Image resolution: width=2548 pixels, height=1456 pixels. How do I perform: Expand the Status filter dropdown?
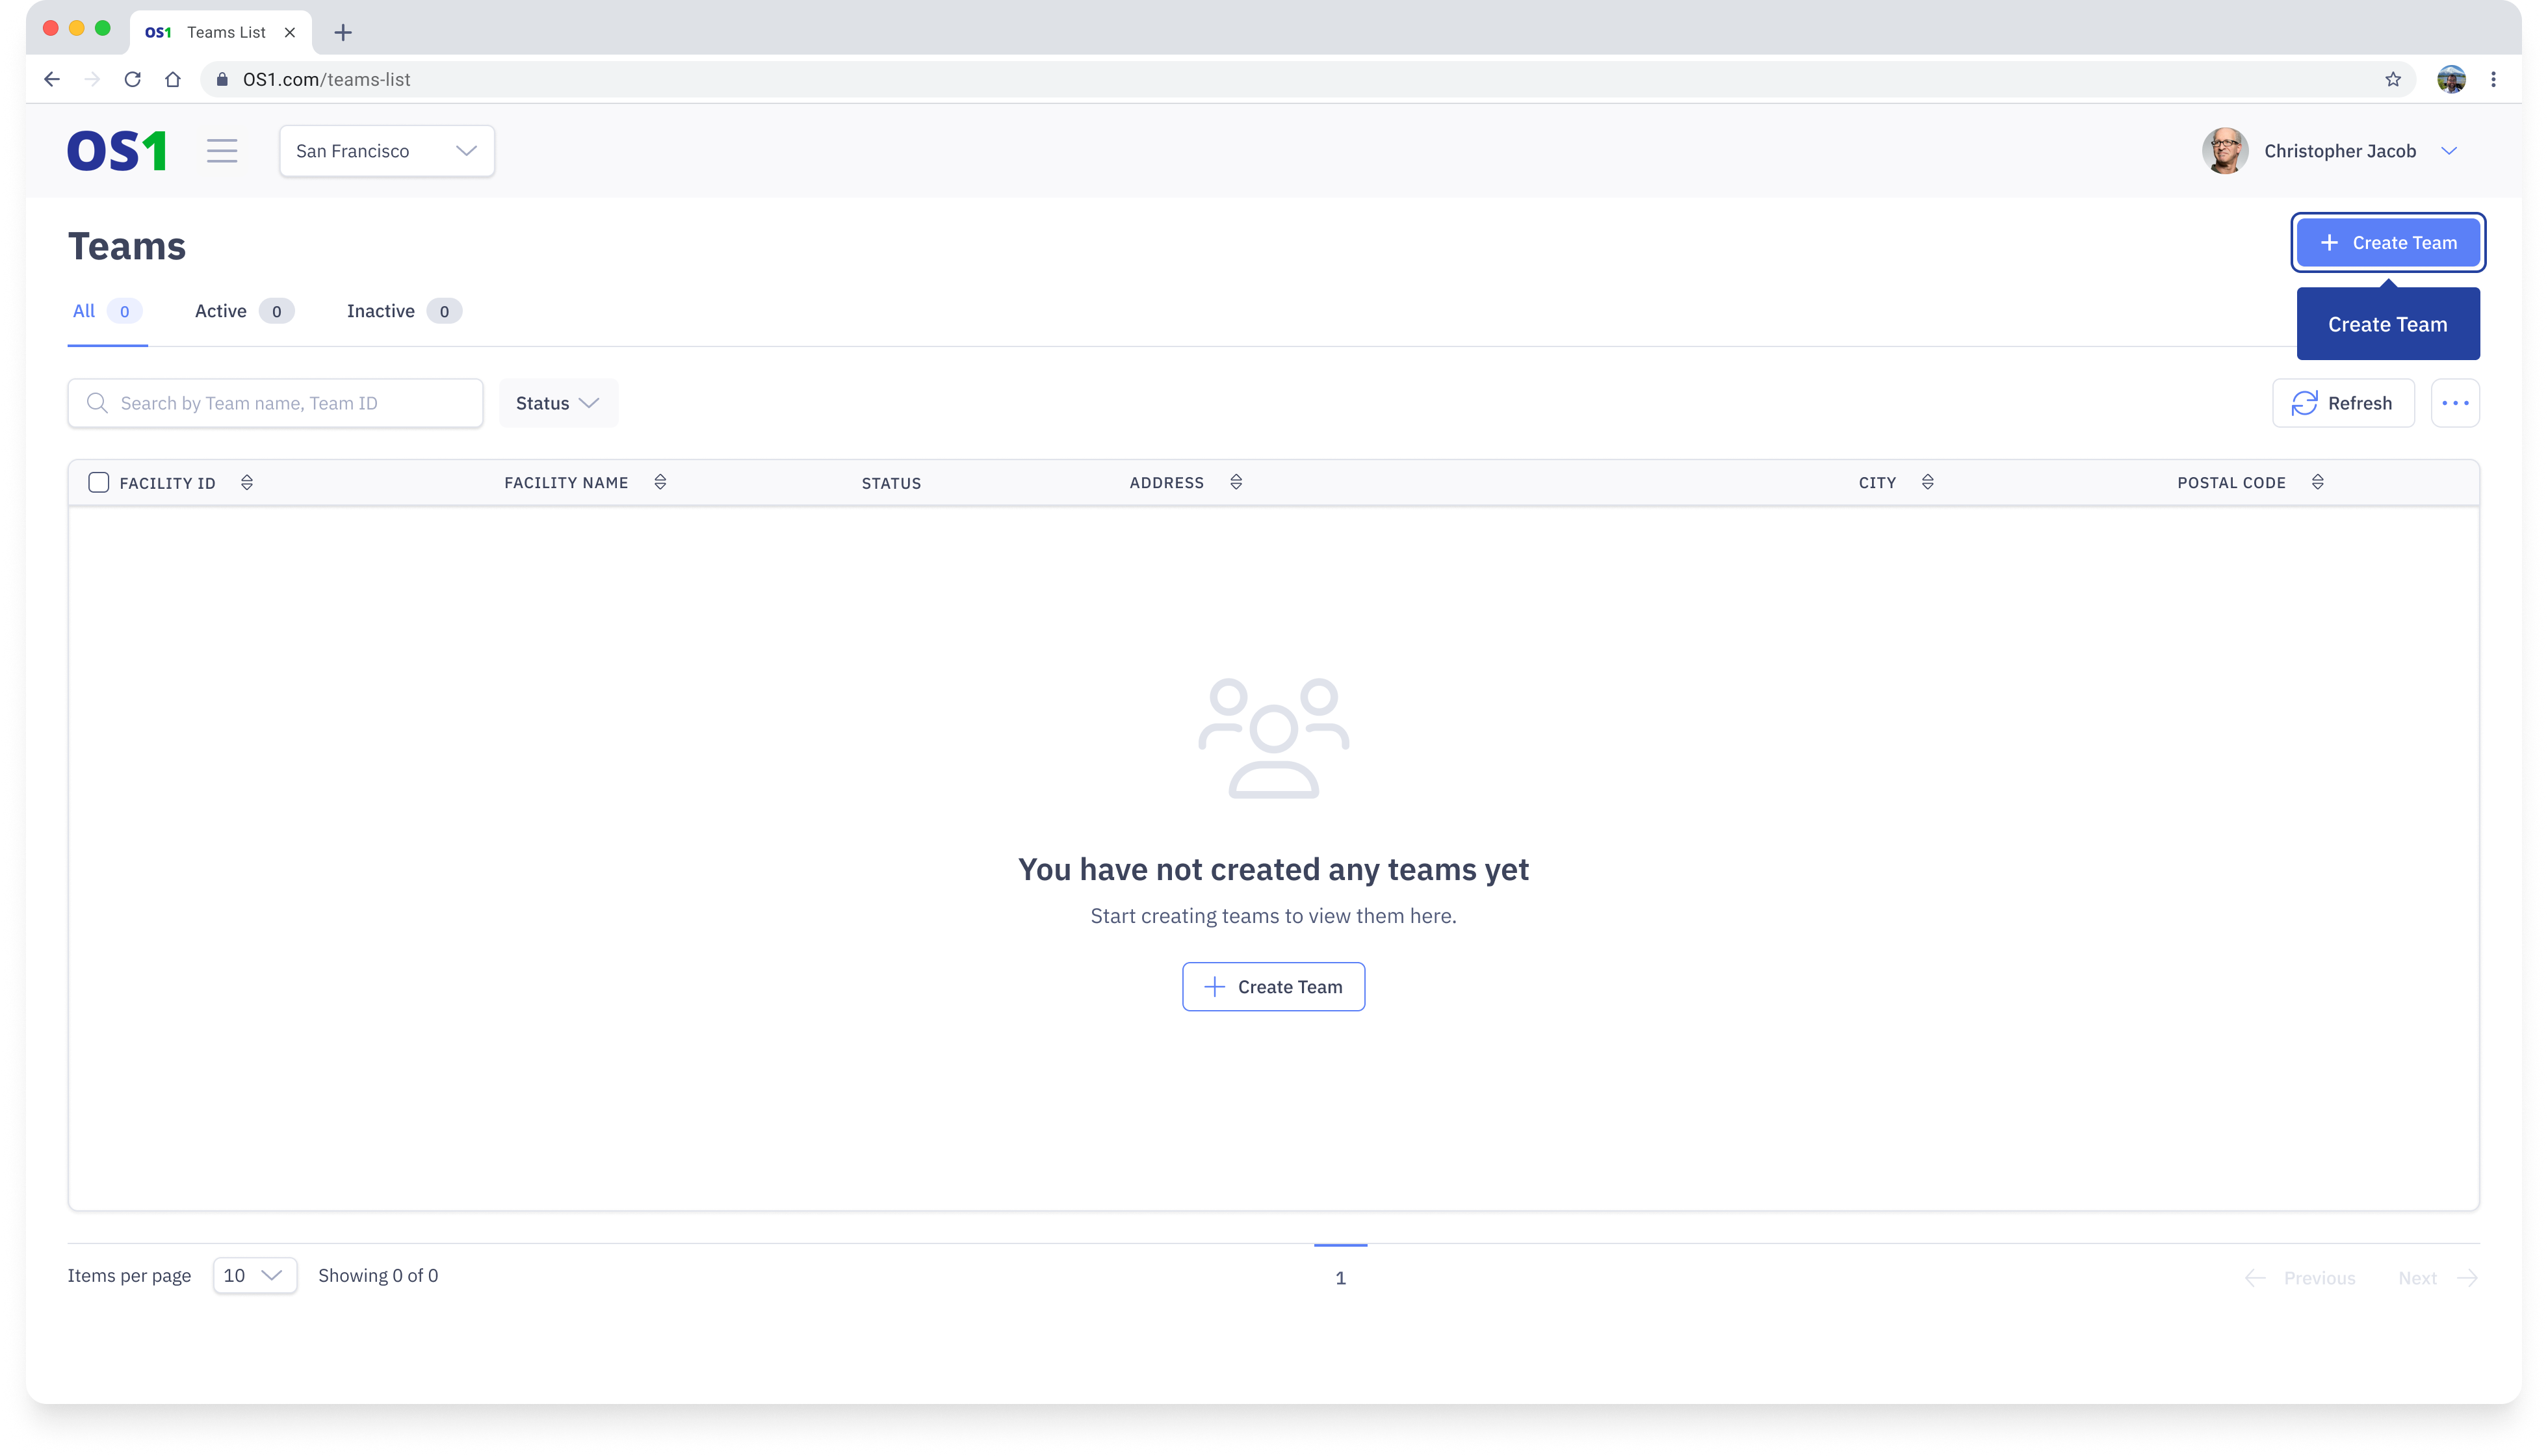pyautogui.click(x=557, y=403)
